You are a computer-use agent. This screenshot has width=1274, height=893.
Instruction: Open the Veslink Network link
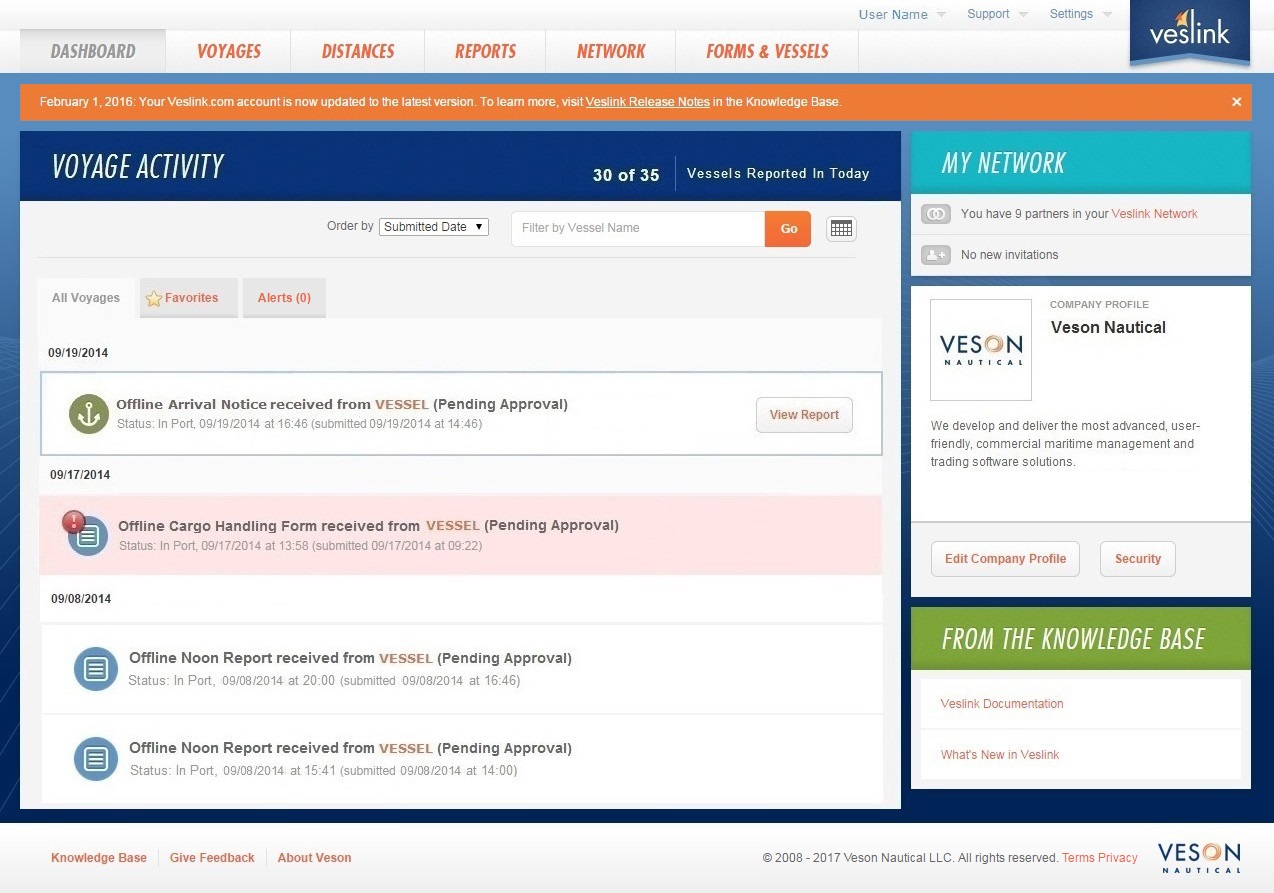[1154, 214]
